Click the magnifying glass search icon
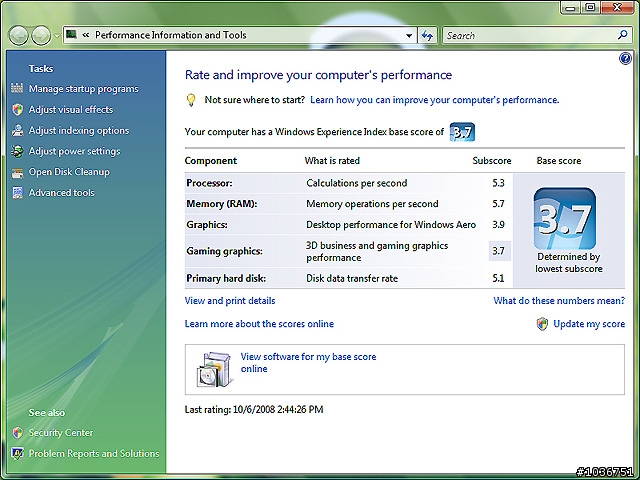640x480 pixels. (x=622, y=35)
